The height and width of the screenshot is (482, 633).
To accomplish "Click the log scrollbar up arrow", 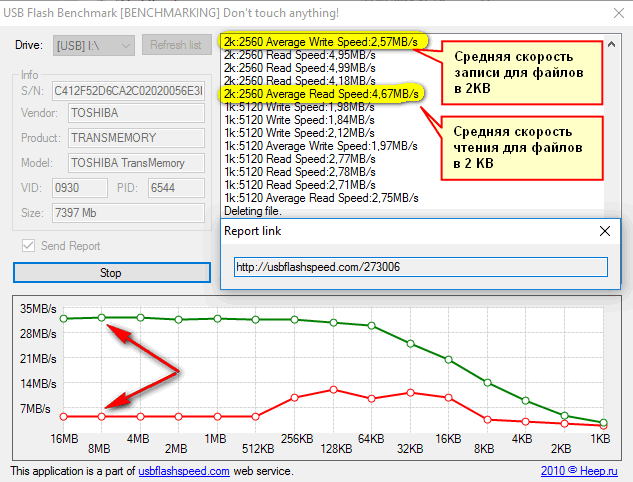I will coord(612,44).
